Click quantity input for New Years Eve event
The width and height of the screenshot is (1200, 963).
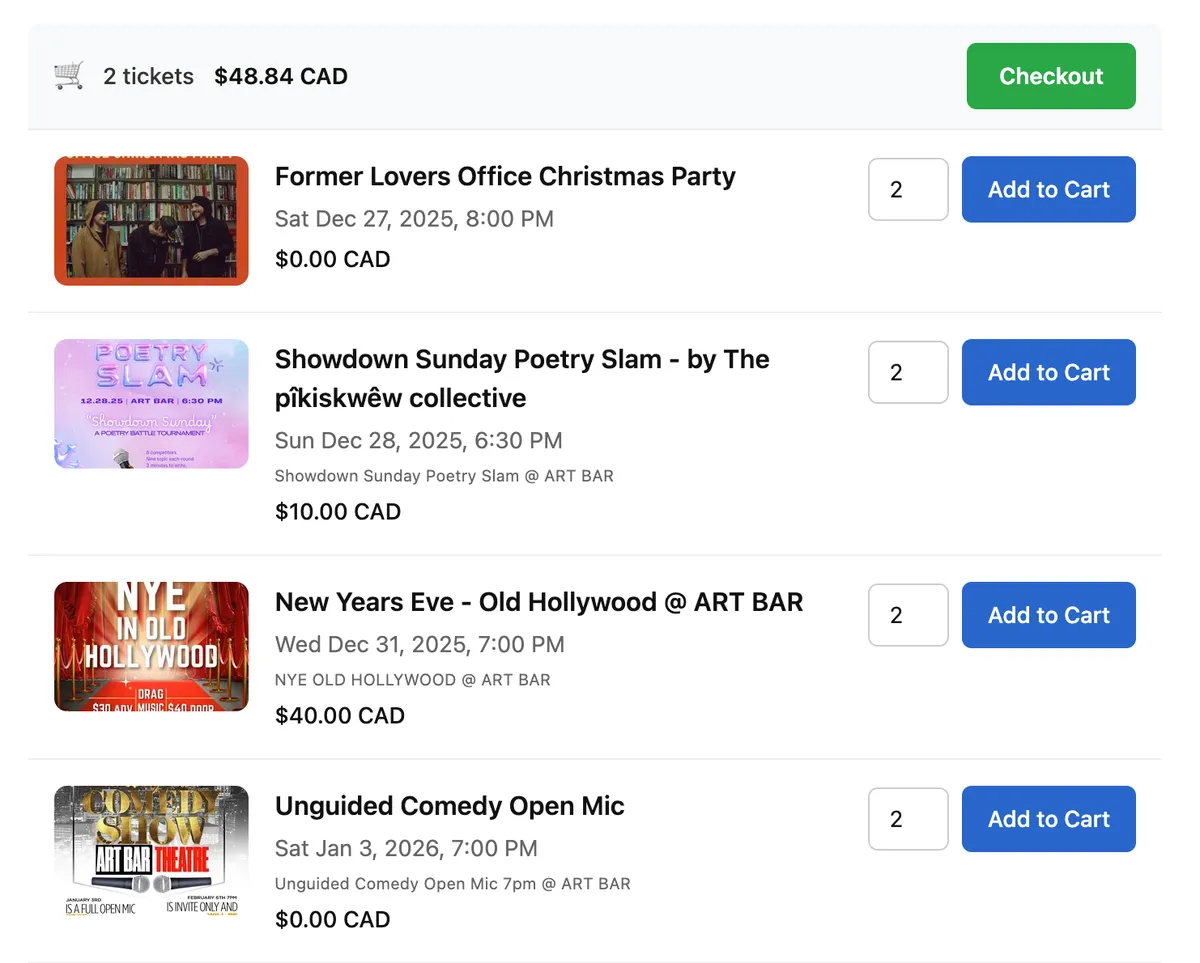tap(908, 616)
